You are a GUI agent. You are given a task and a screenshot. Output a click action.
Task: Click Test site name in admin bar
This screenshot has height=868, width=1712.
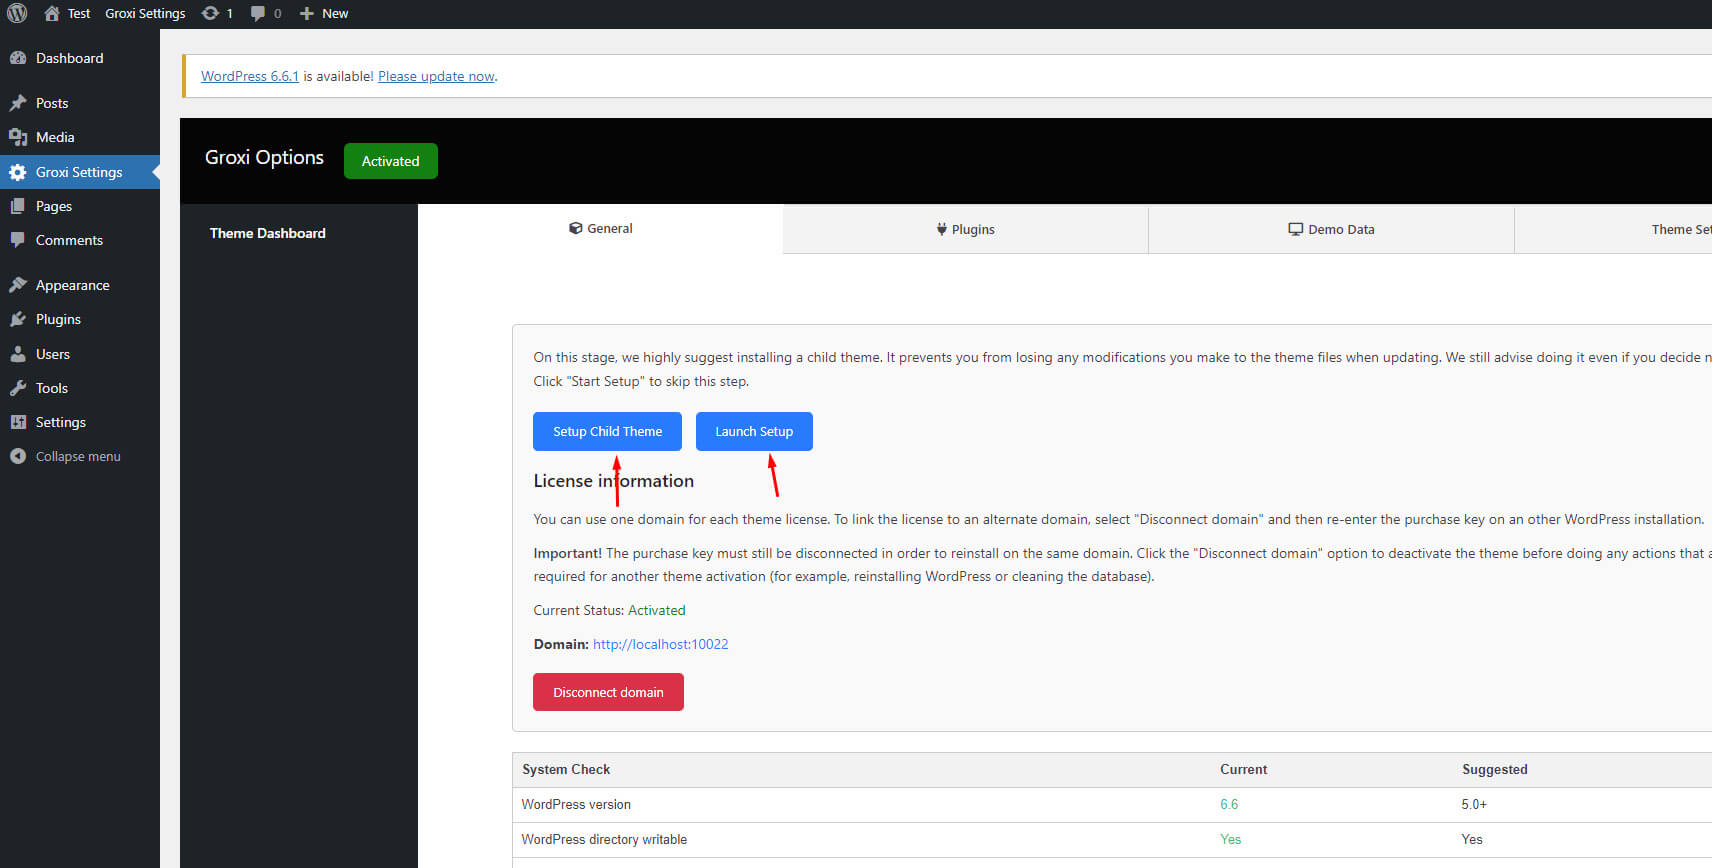coord(79,13)
